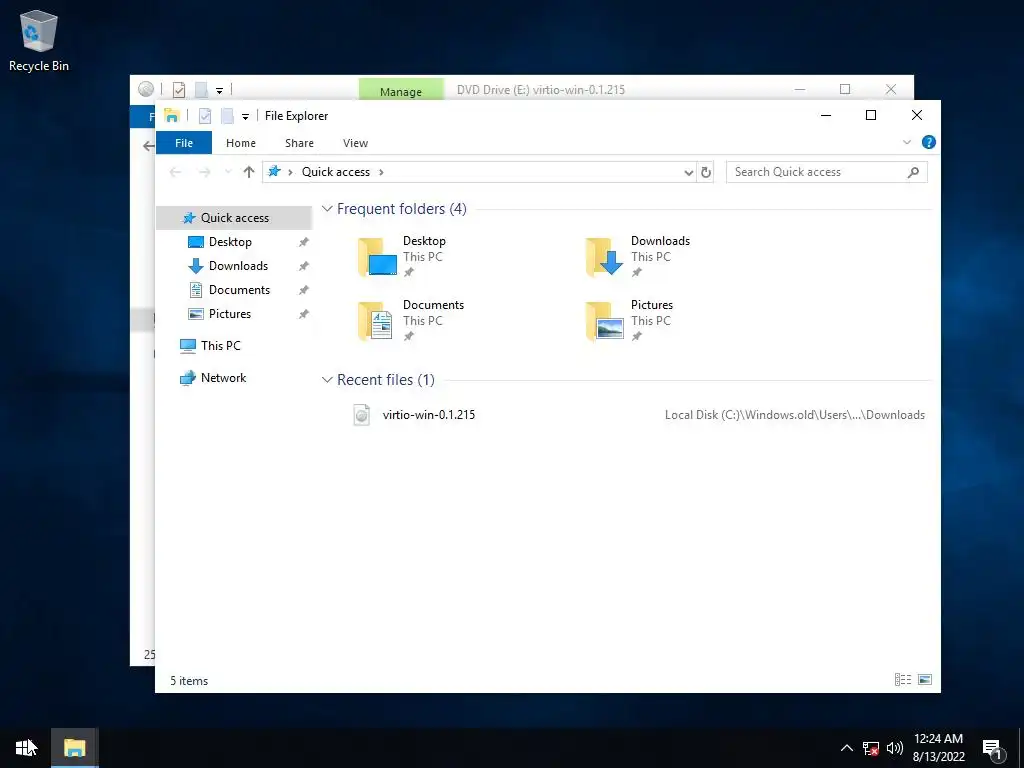Click the search magnifier icon
The image size is (1024, 768).
(x=913, y=172)
